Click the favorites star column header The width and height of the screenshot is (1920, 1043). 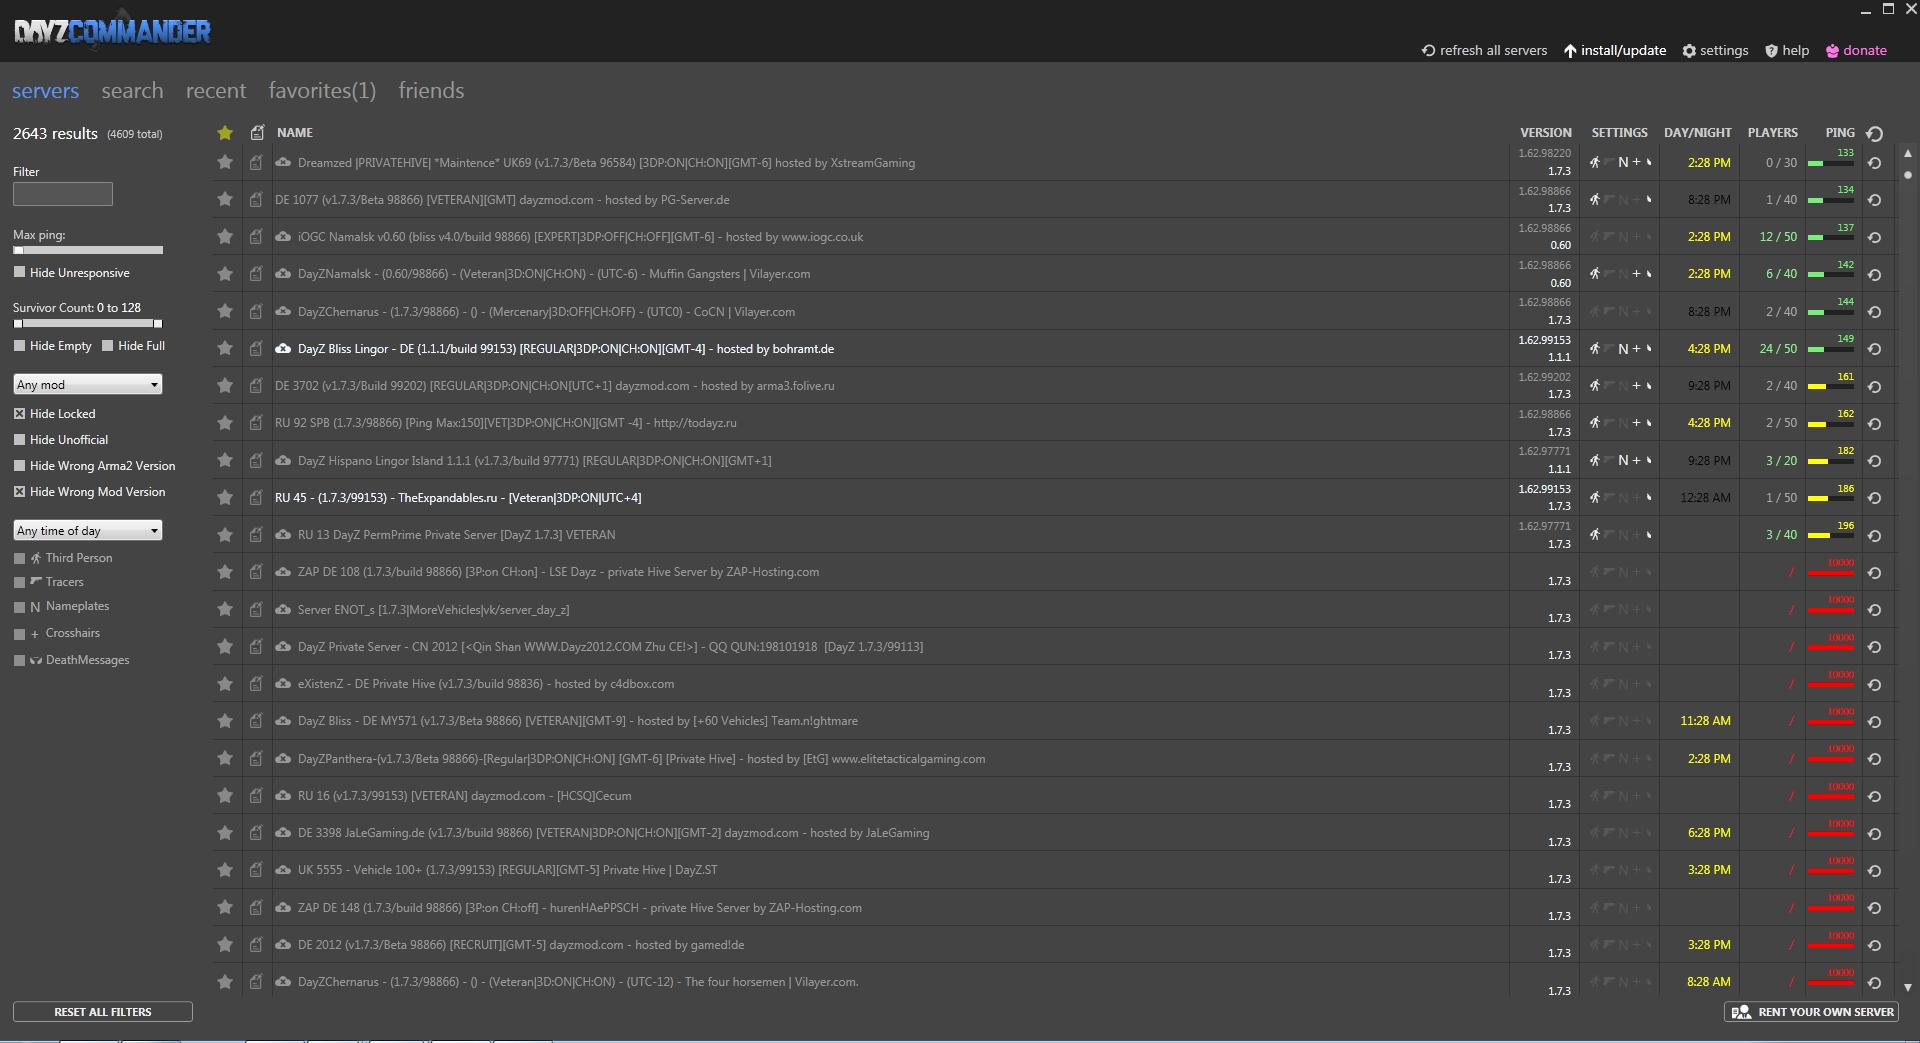[225, 132]
